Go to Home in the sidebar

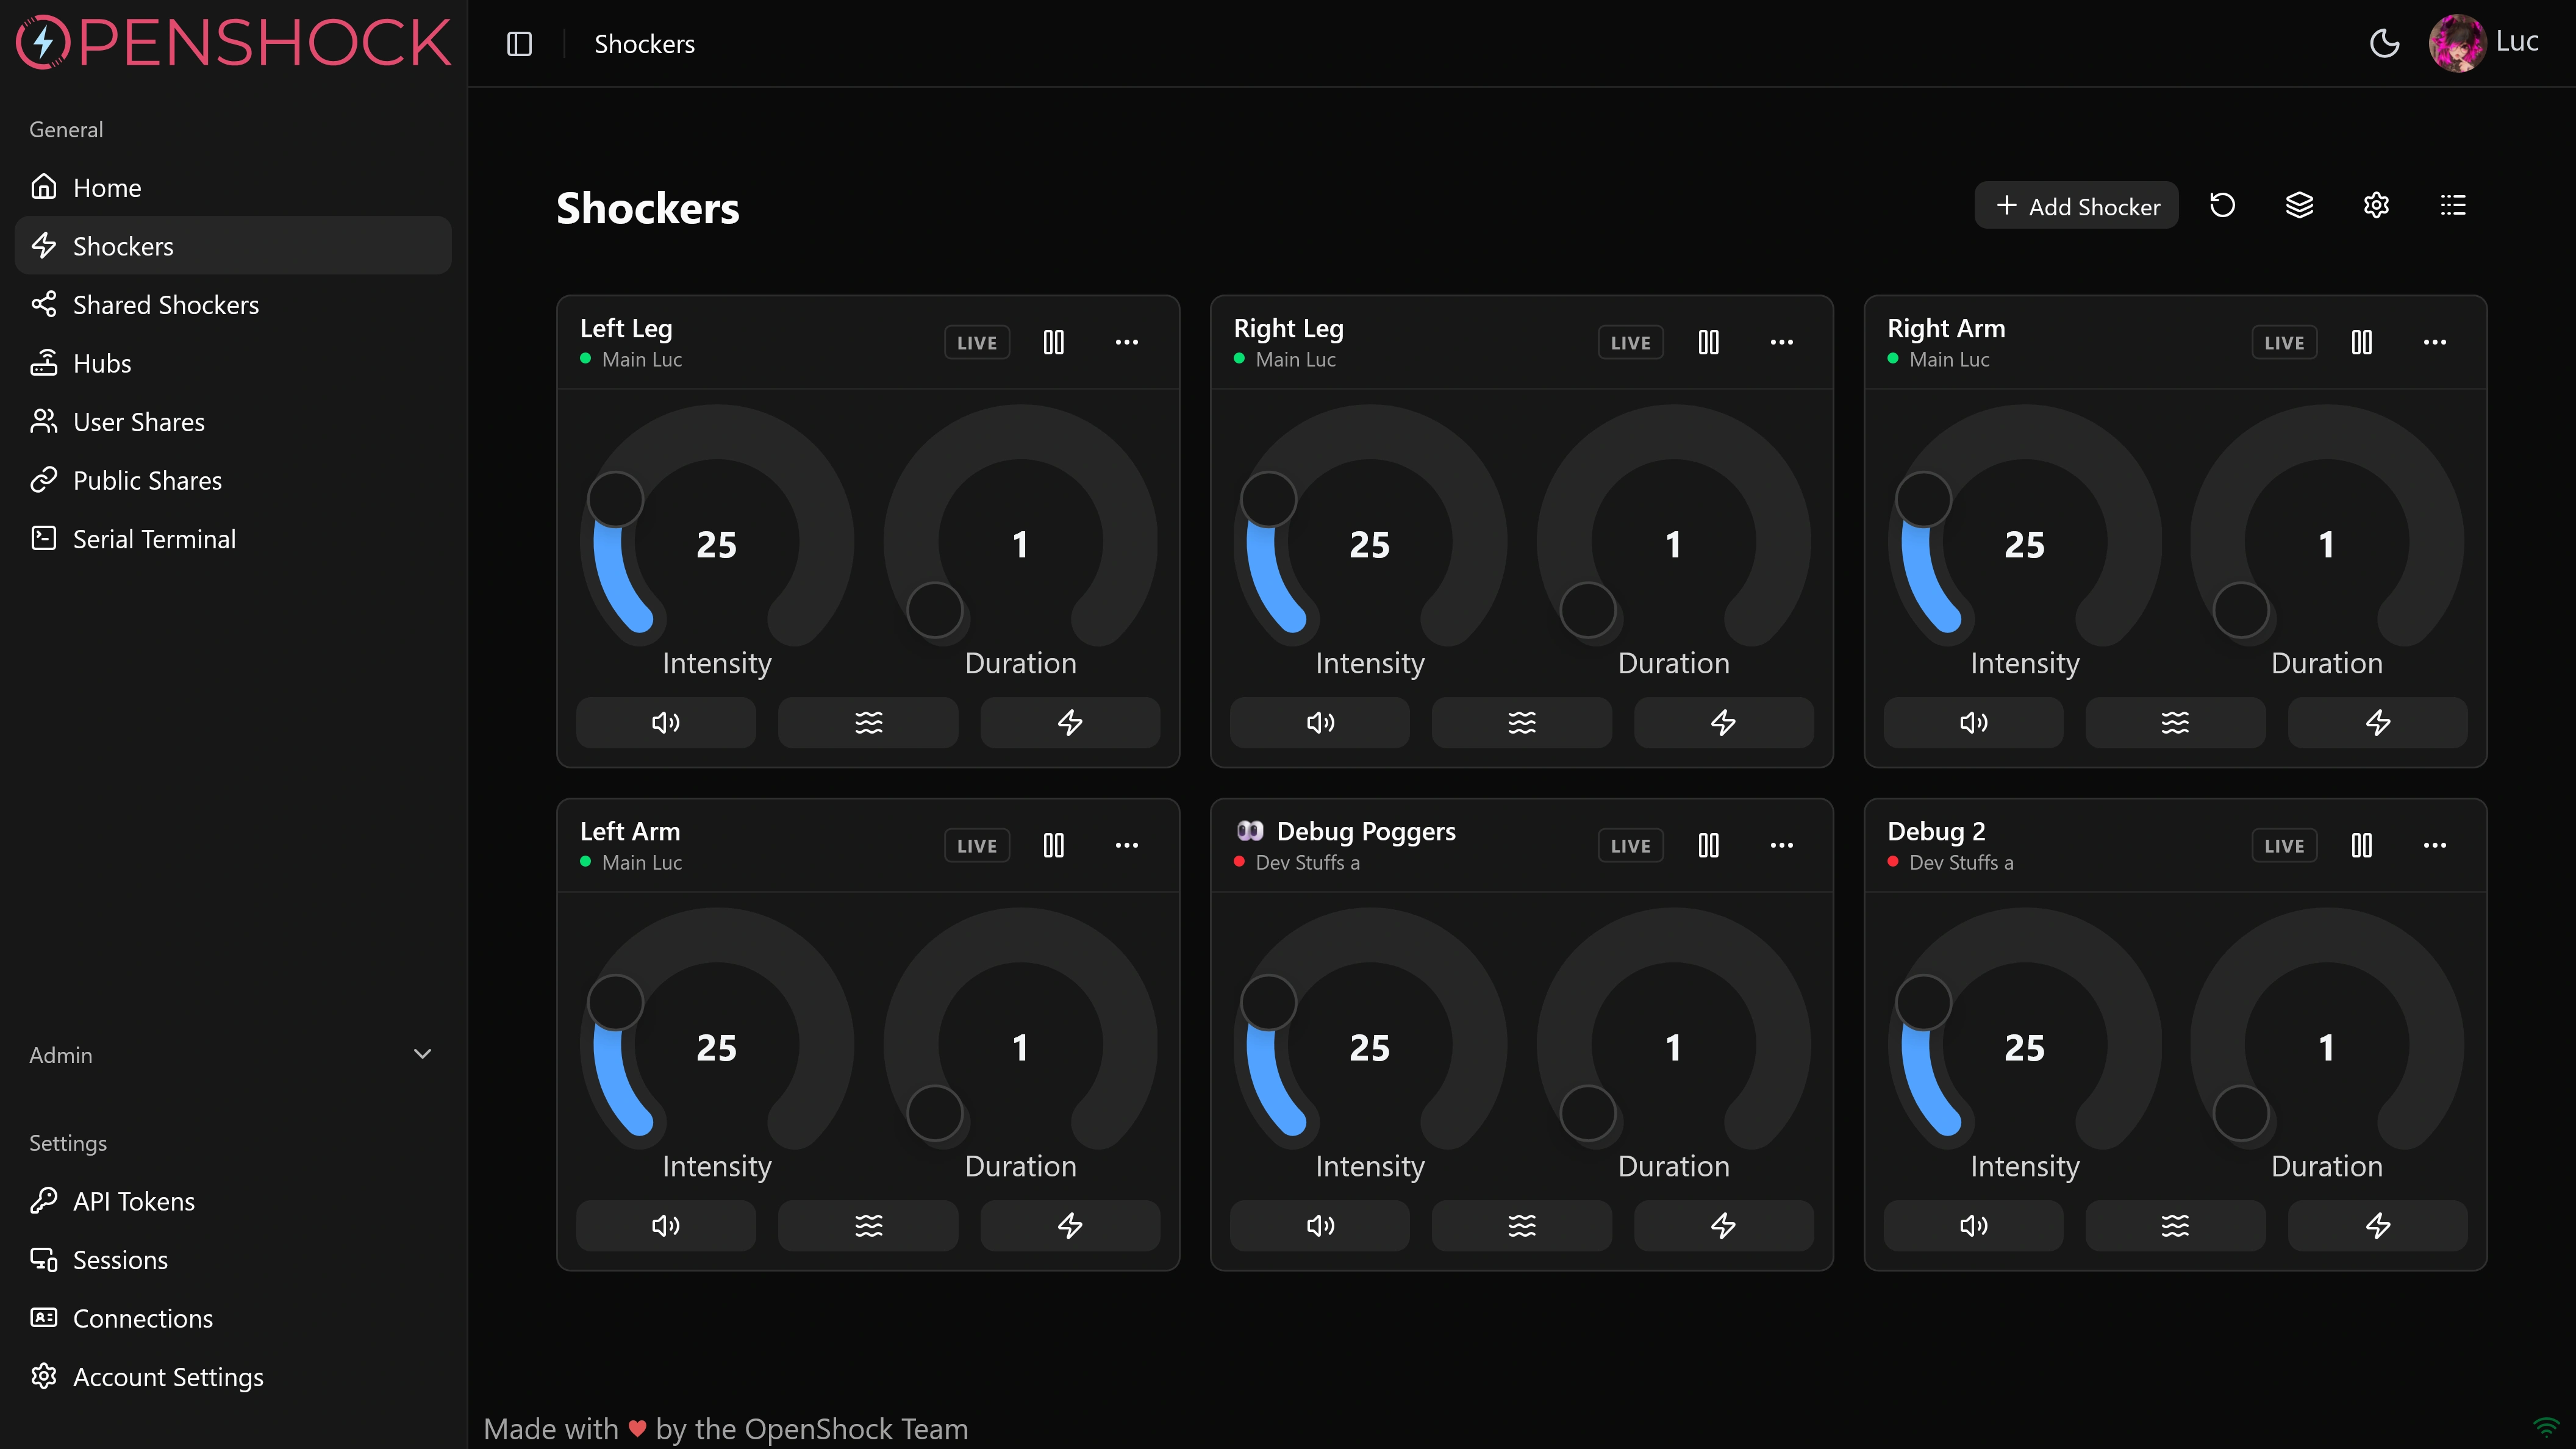tap(233, 187)
